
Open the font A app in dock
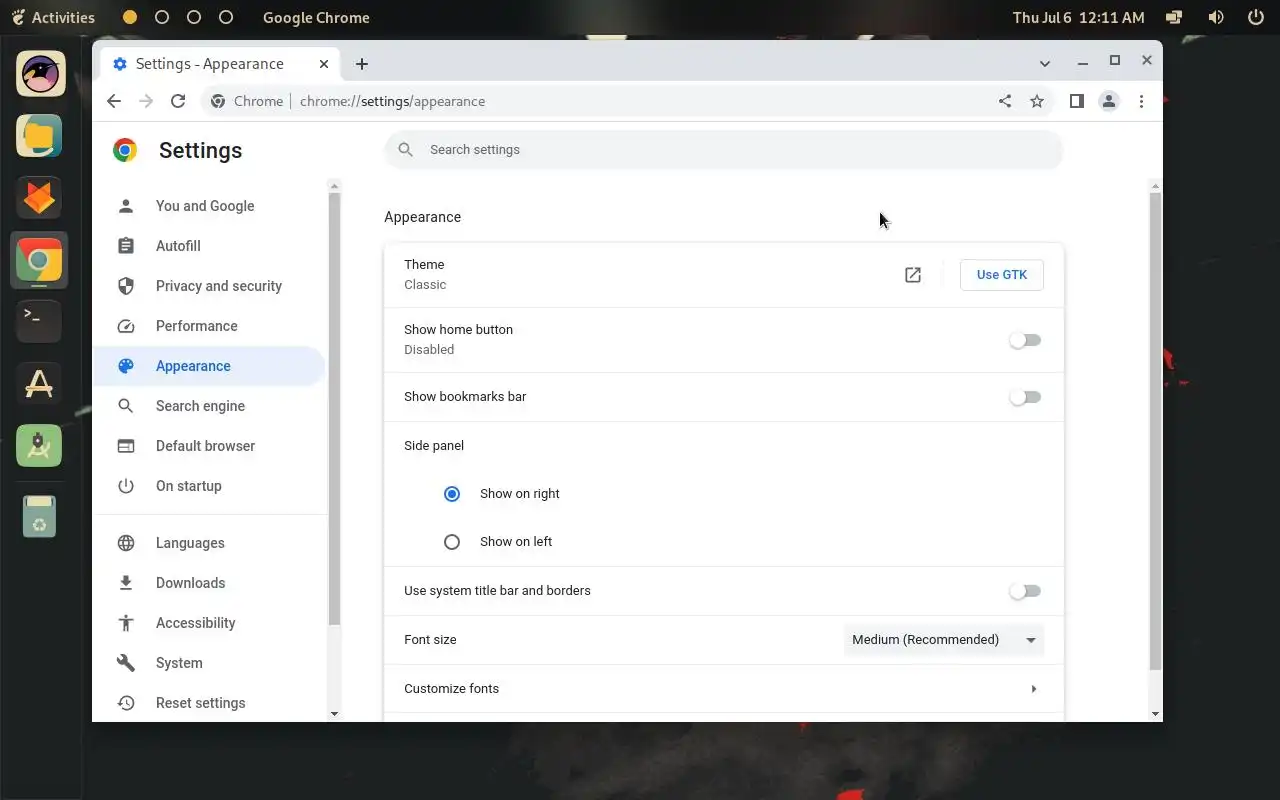(x=40, y=384)
